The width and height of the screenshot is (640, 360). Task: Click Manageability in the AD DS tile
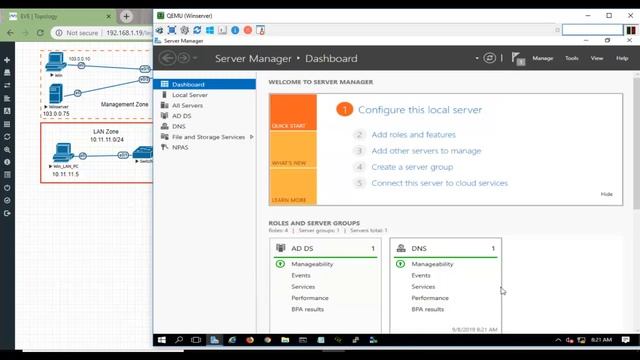tap(312, 264)
